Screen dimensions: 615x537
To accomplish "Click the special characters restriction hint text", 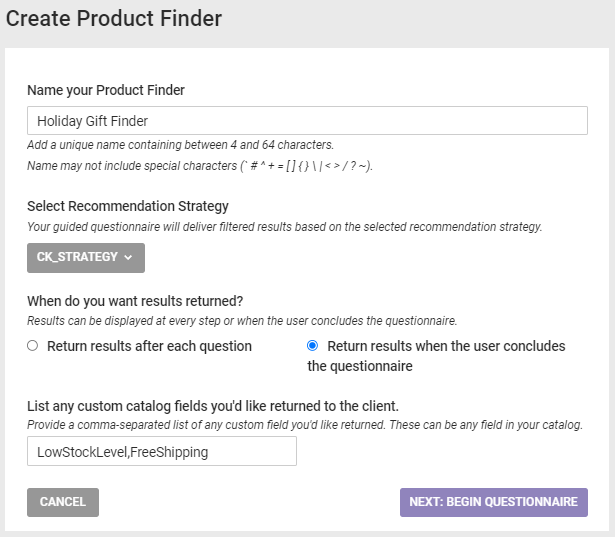I will [200, 165].
